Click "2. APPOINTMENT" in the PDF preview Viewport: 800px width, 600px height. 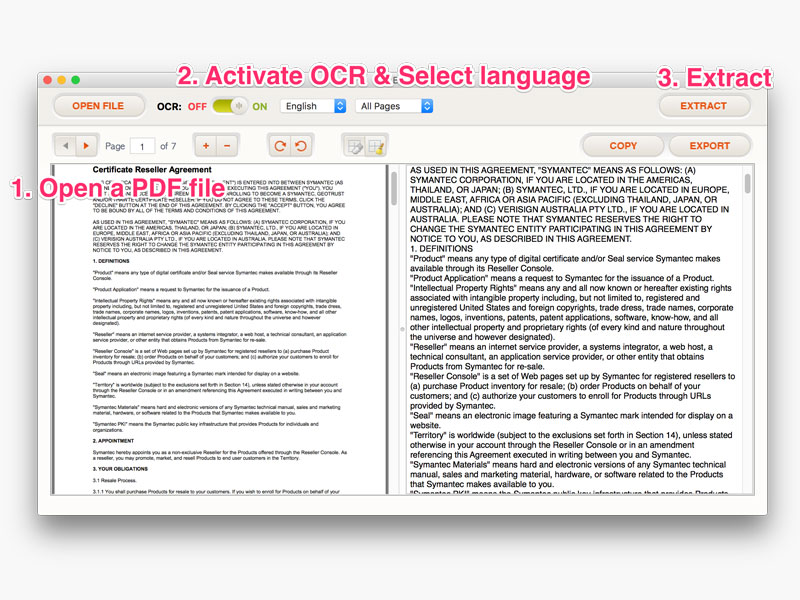coord(113,440)
